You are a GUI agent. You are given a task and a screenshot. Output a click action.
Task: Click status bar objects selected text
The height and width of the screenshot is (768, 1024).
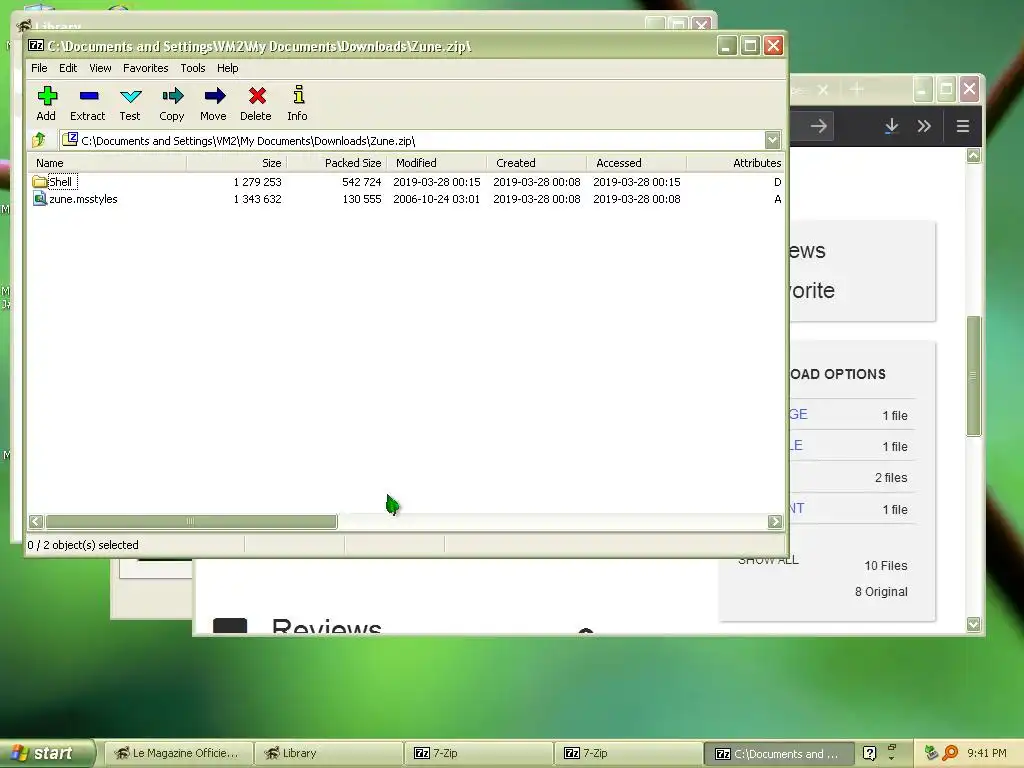pos(83,545)
